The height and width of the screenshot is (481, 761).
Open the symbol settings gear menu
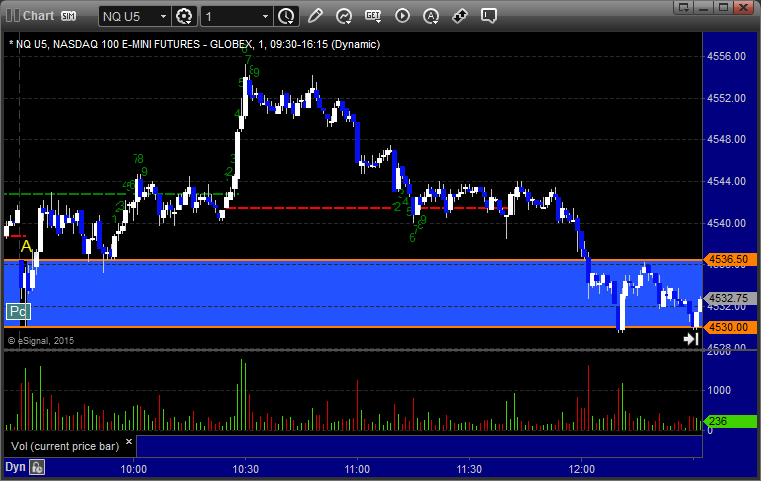coord(184,17)
